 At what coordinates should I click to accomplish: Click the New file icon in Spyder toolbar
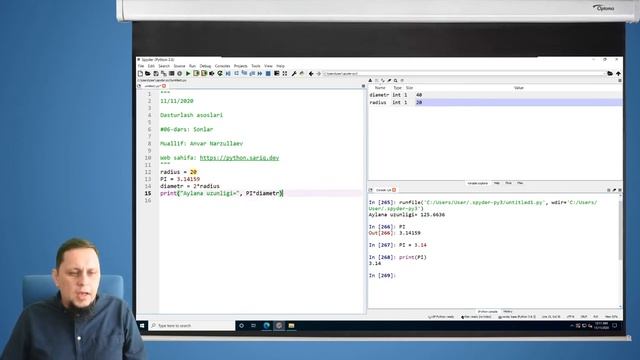tap(140, 73)
